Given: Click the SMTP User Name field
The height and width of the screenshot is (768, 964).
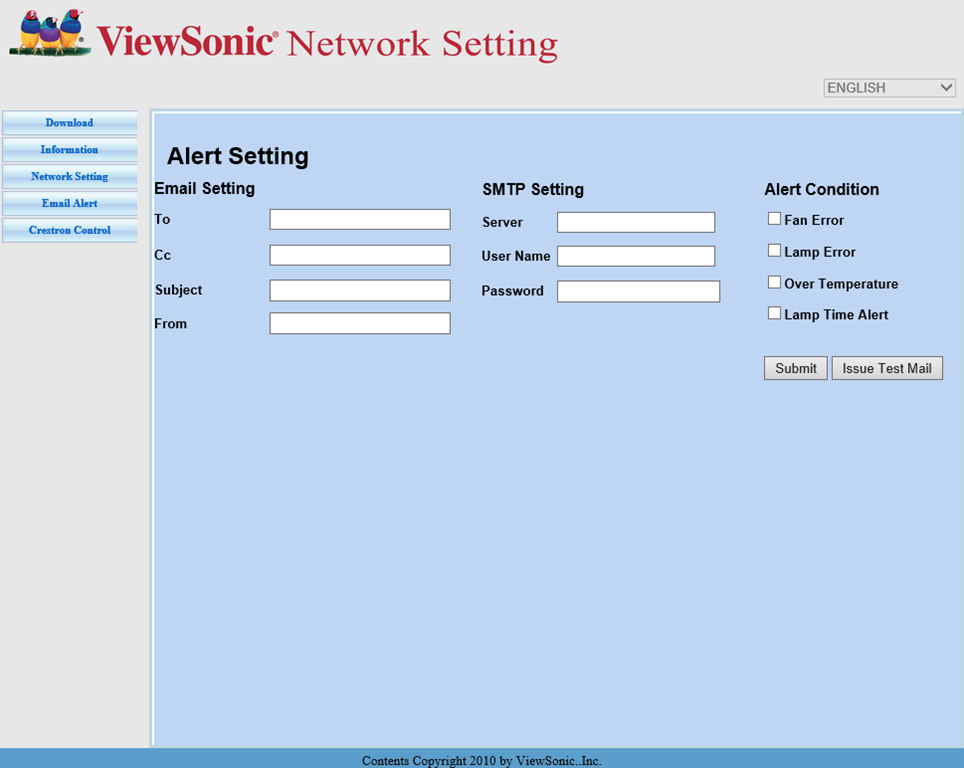Looking at the screenshot, I should [636, 256].
